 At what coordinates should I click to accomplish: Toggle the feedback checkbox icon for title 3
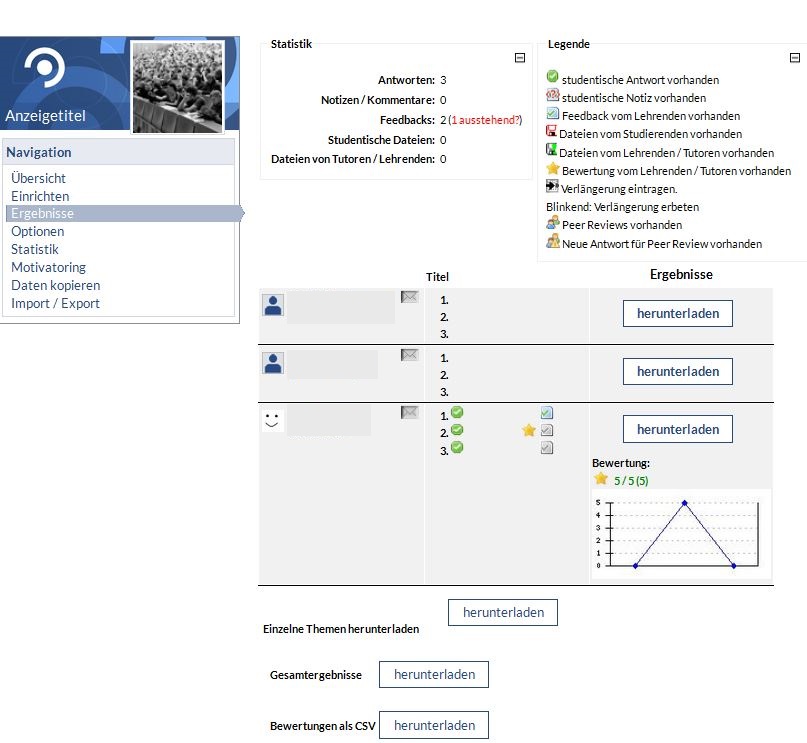pos(547,448)
